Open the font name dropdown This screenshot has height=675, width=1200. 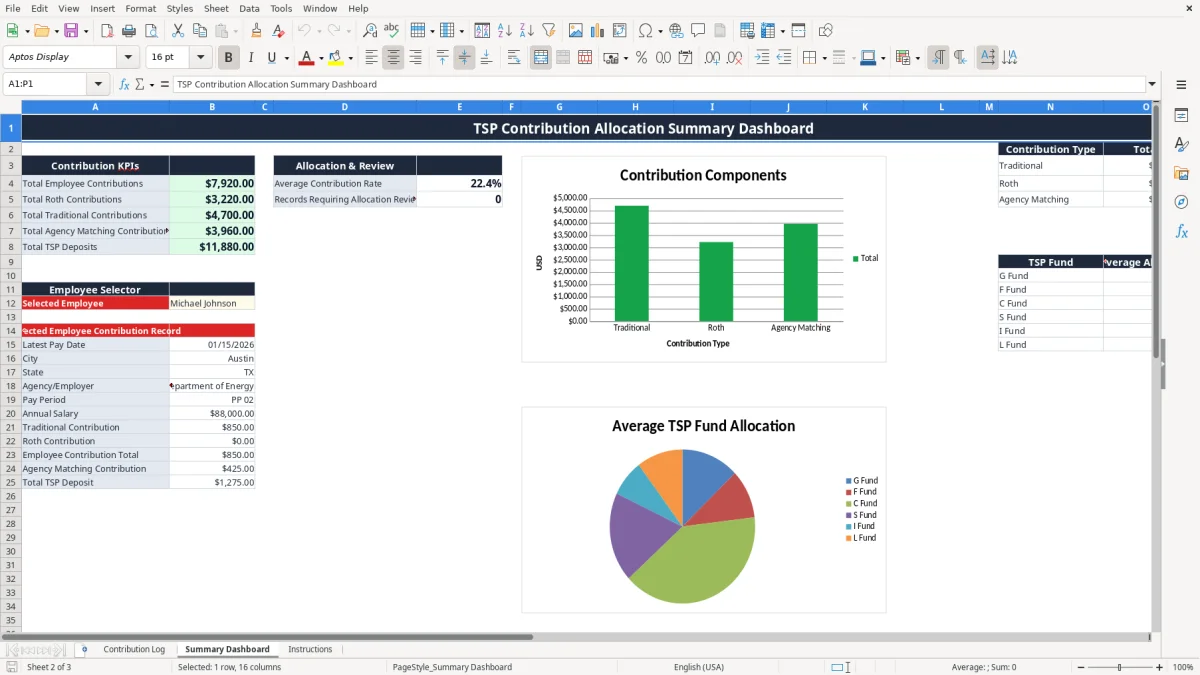(128, 57)
